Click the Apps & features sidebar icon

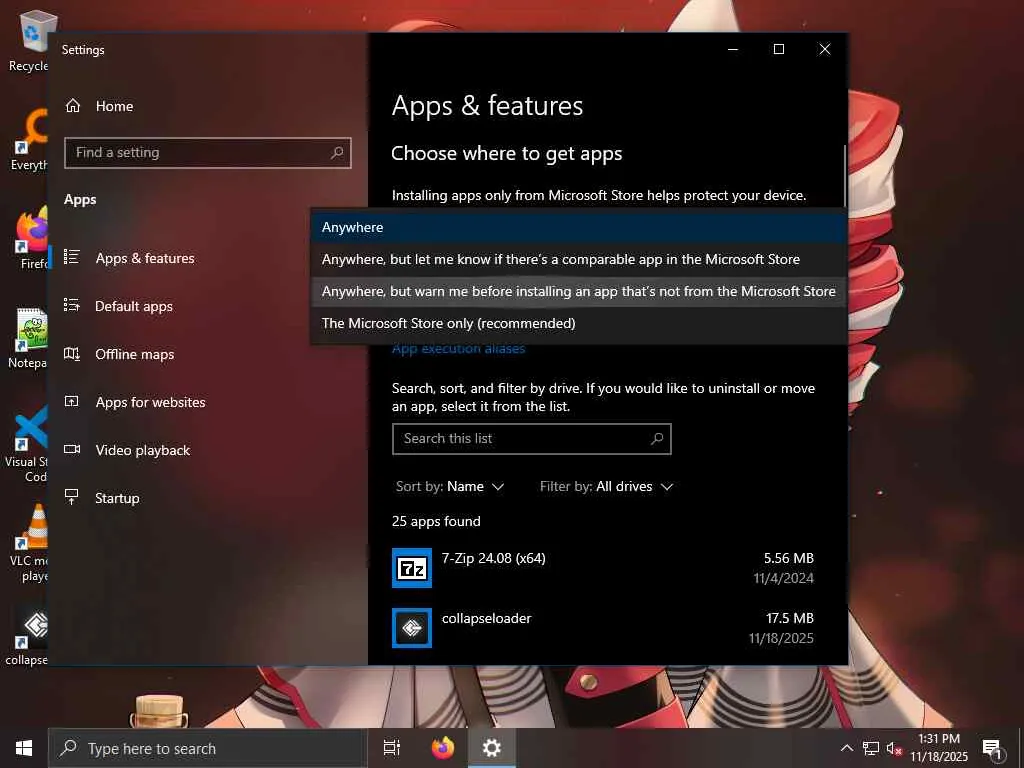pos(72,257)
